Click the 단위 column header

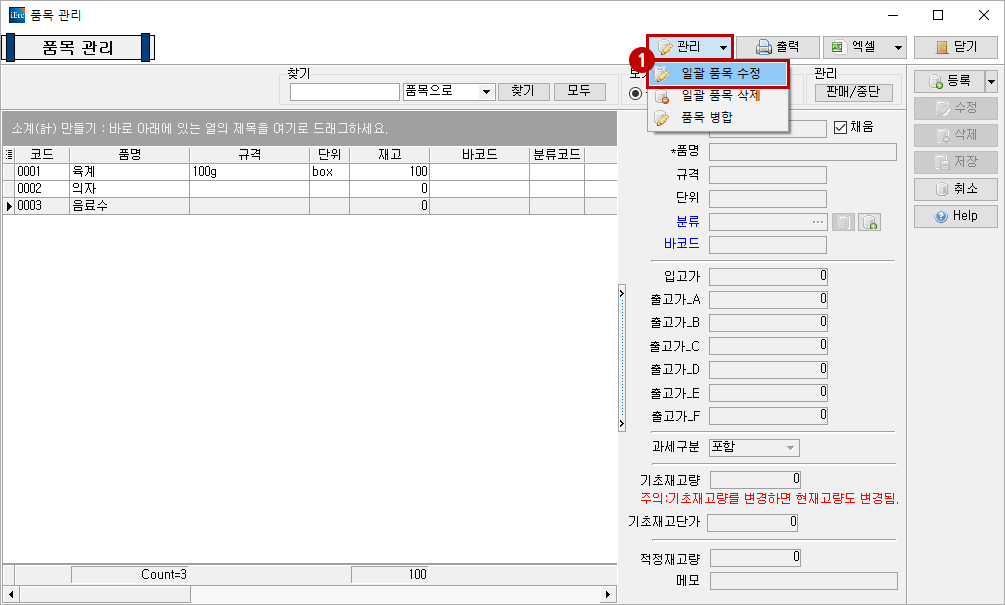click(329, 154)
